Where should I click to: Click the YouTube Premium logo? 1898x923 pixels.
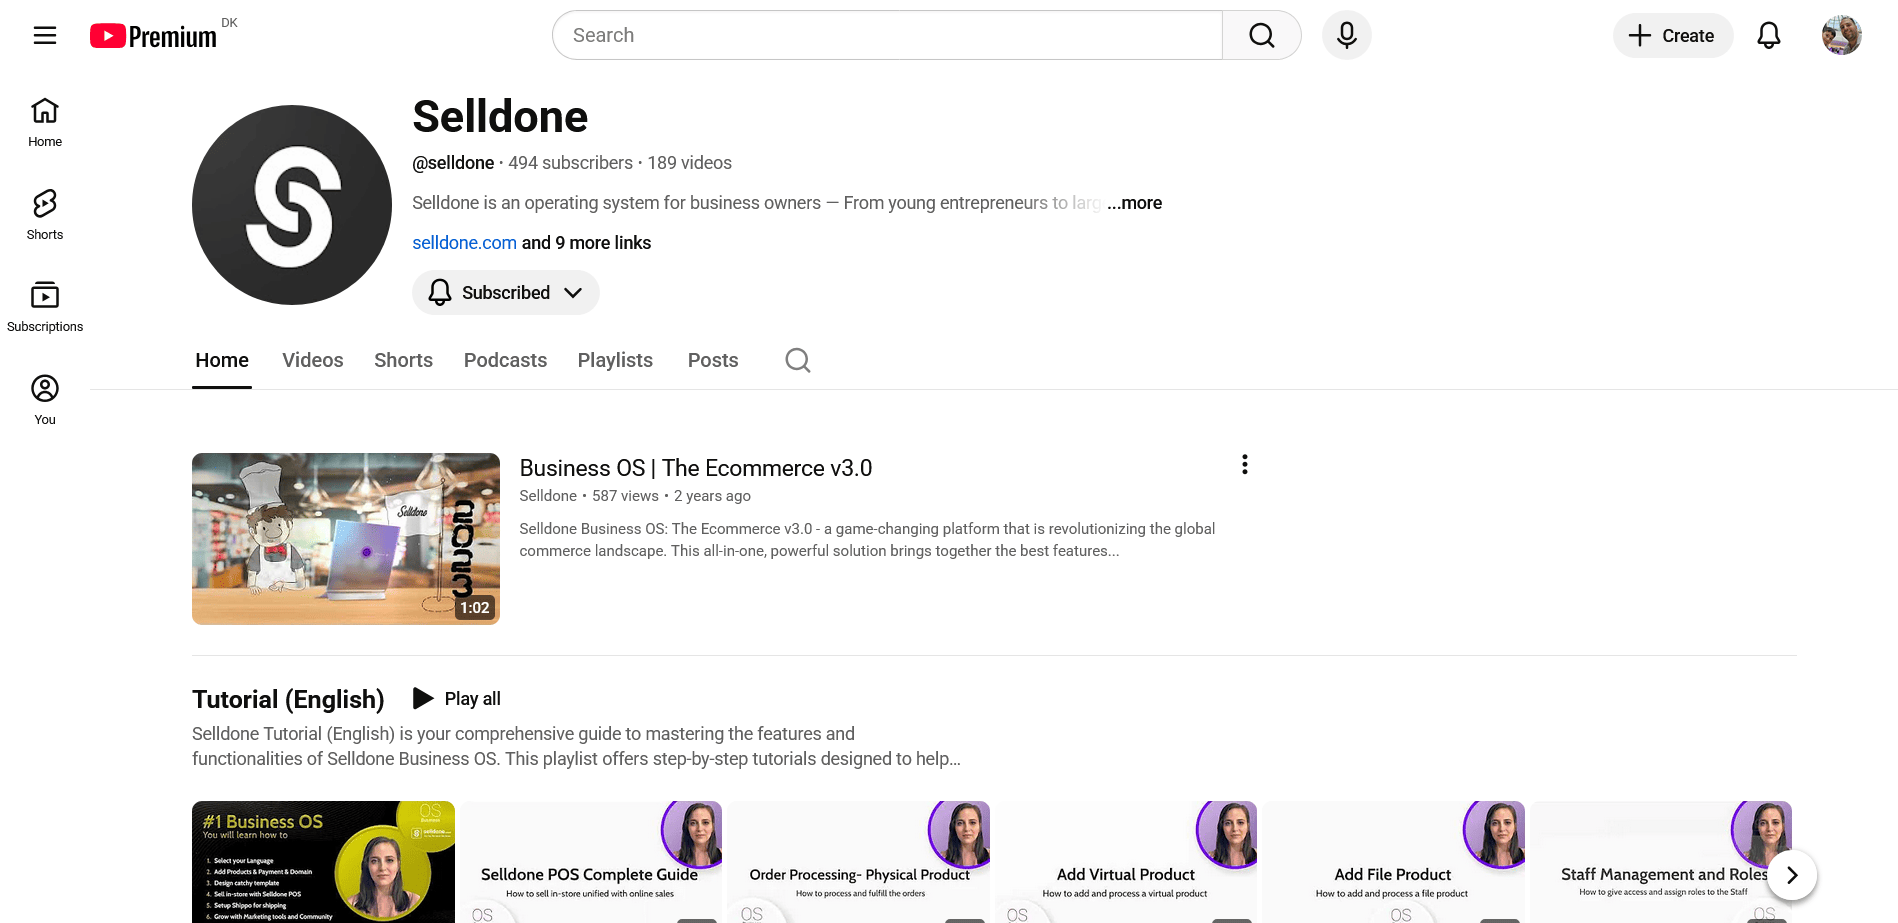[x=153, y=36]
